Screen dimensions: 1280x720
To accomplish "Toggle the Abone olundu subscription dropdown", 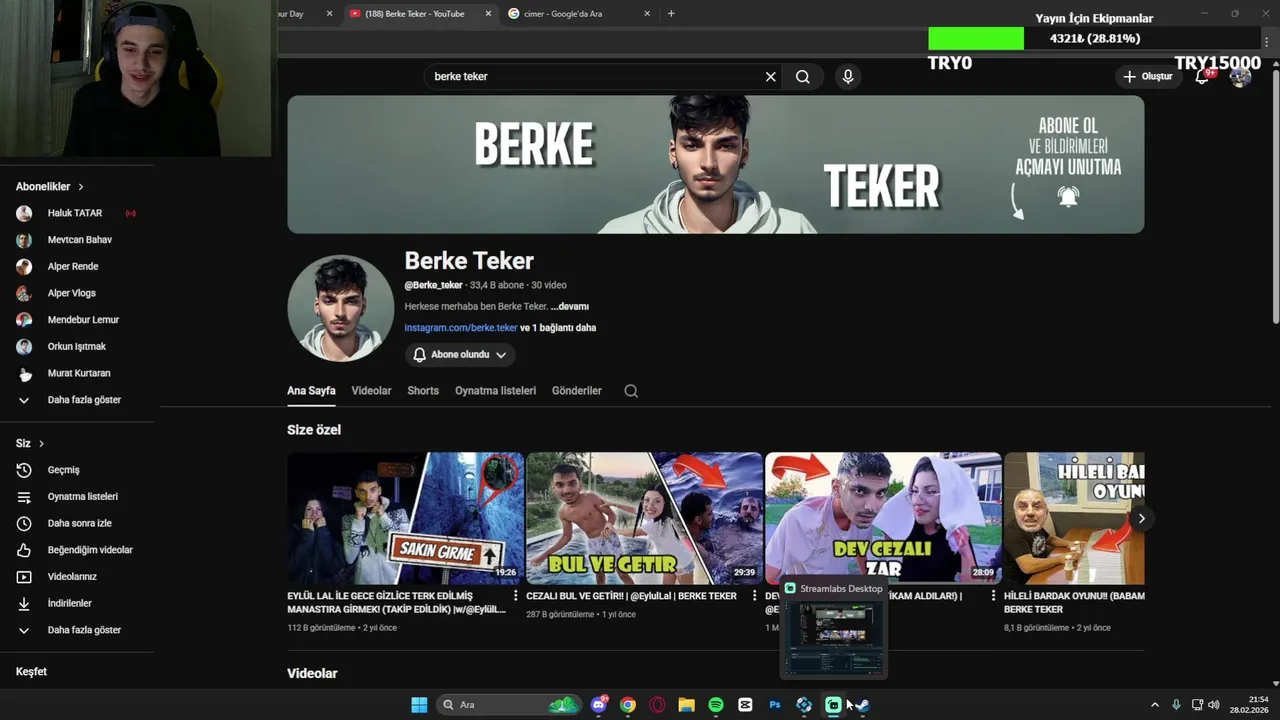I will click(x=460, y=355).
